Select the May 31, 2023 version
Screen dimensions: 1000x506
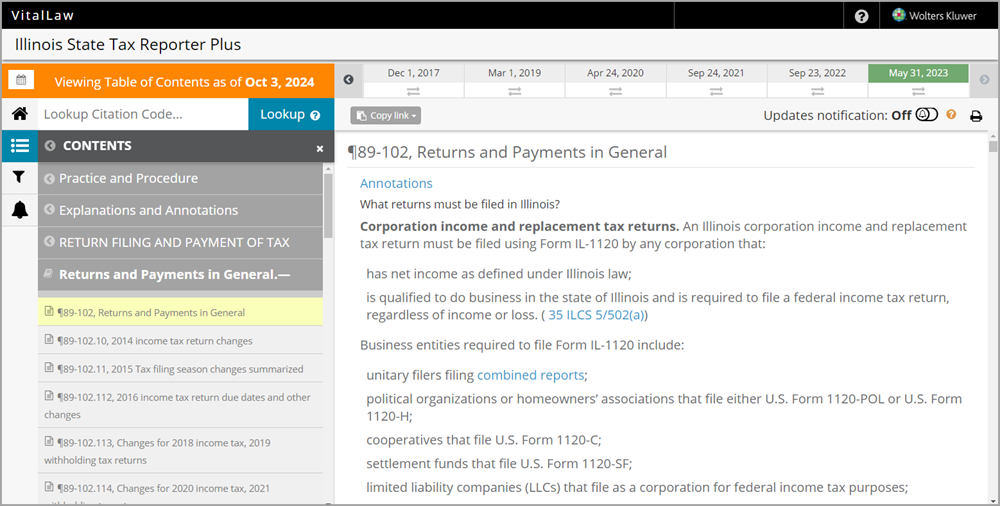[x=918, y=73]
